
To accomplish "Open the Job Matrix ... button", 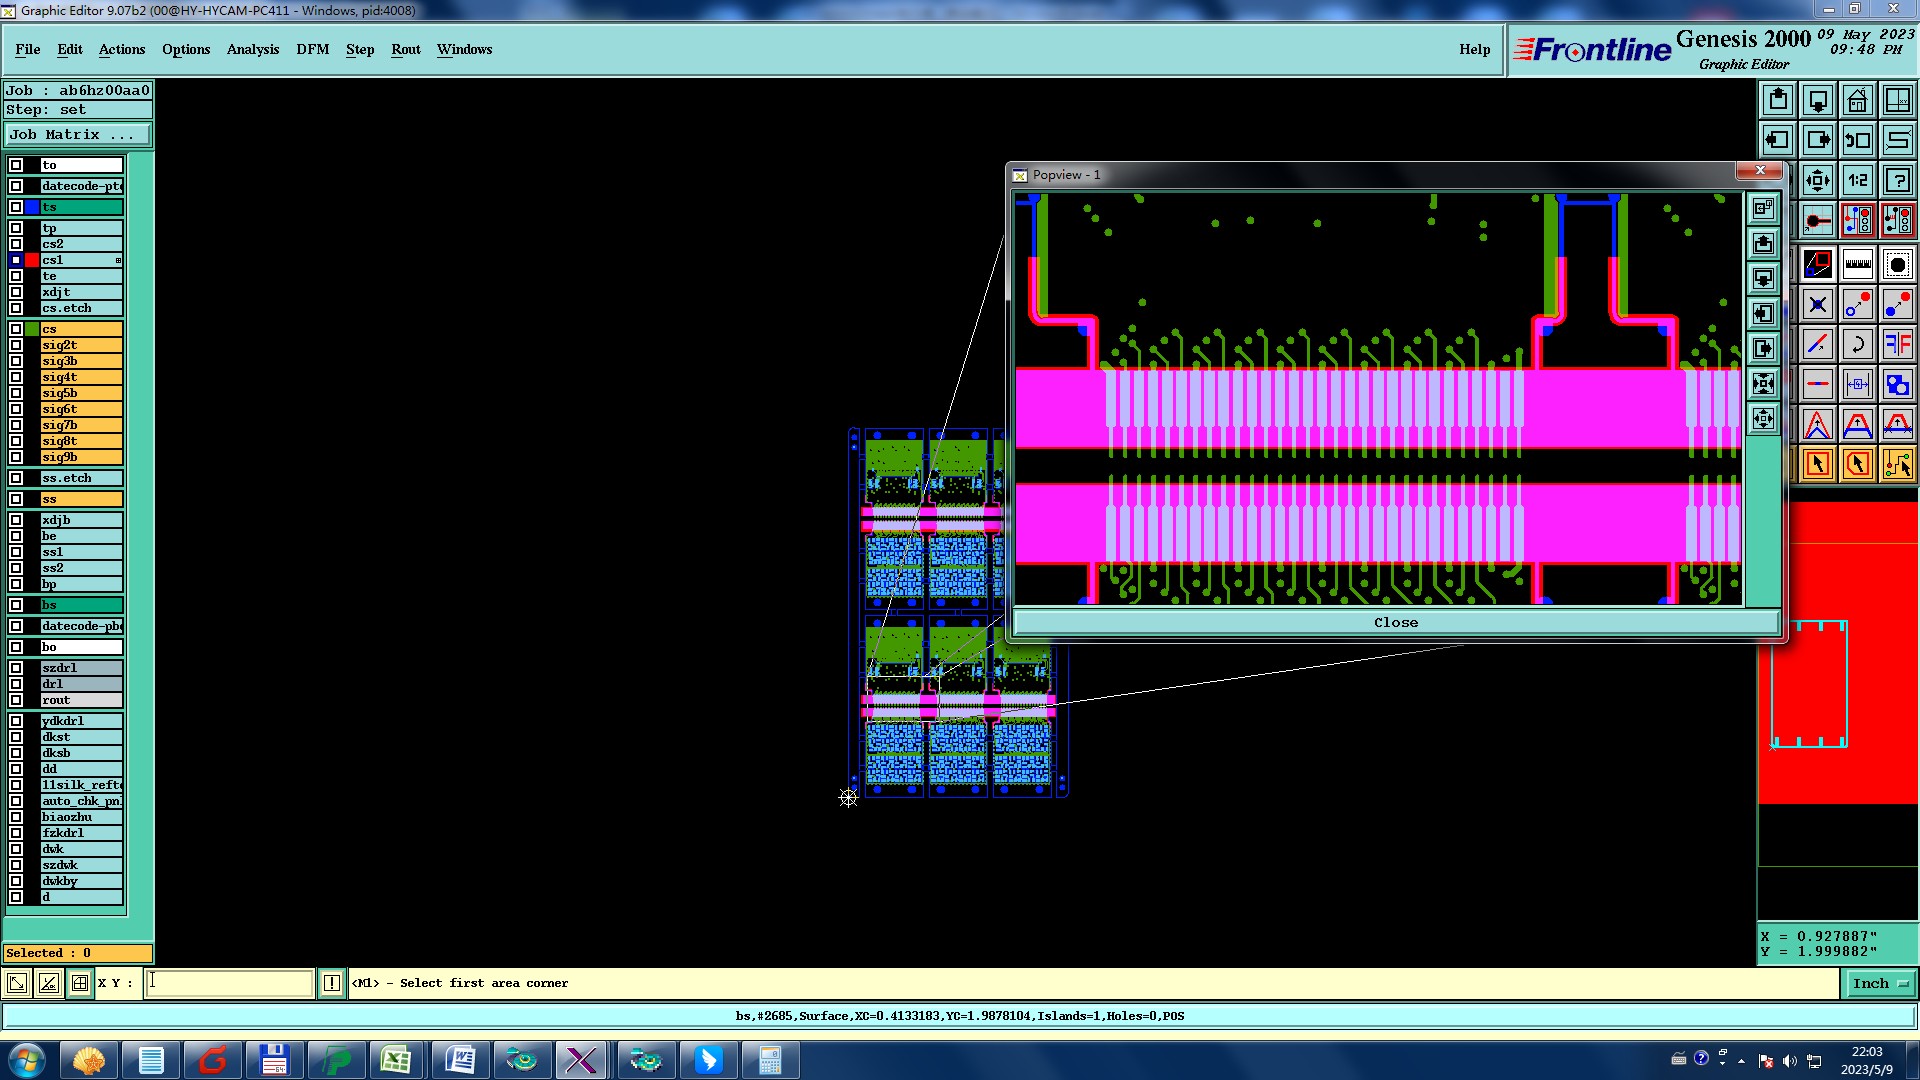I will tap(78, 134).
